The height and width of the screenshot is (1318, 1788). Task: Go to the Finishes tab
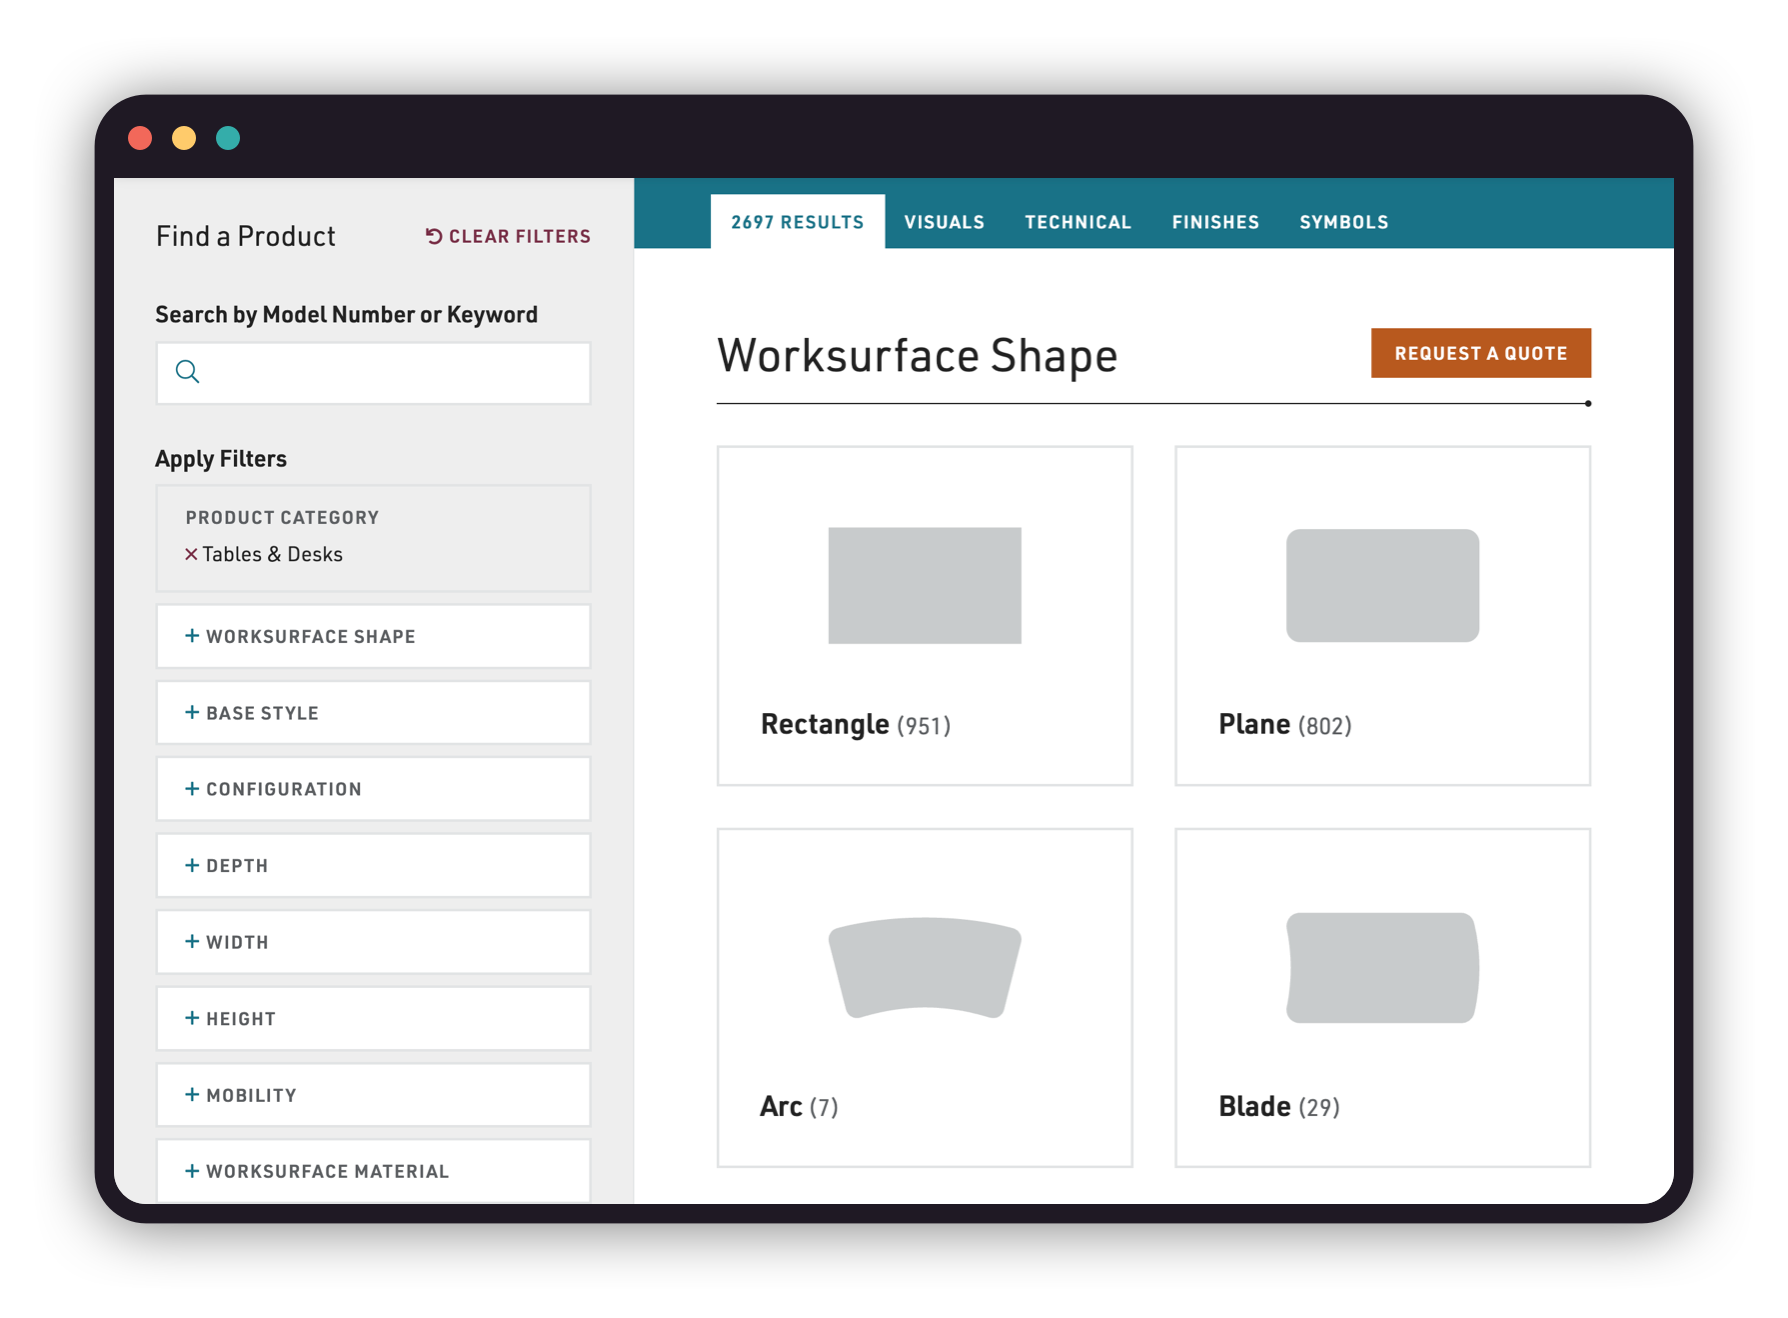click(x=1215, y=222)
